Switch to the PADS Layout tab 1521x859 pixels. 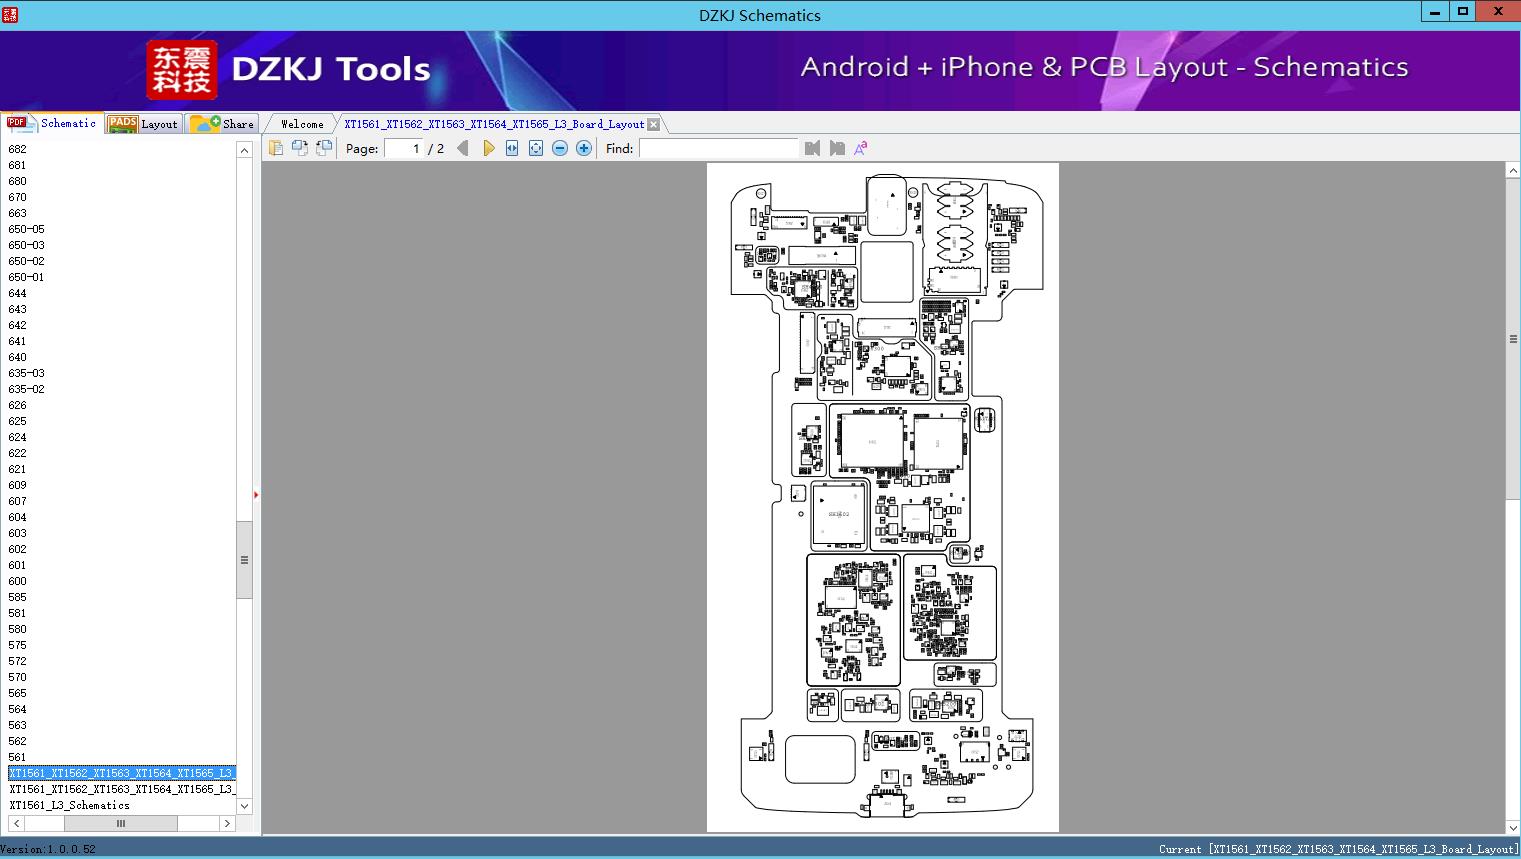point(143,124)
